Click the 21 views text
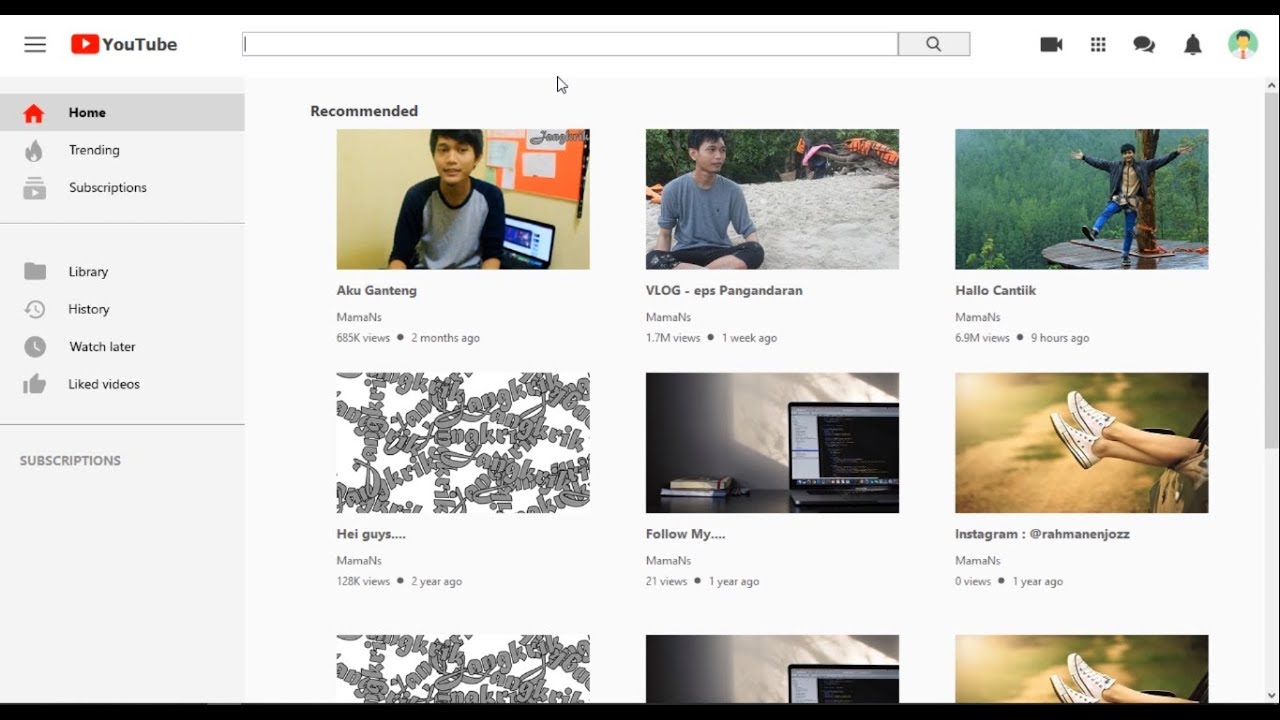The width and height of the screenshot is (1280, 720). [666, 581]
